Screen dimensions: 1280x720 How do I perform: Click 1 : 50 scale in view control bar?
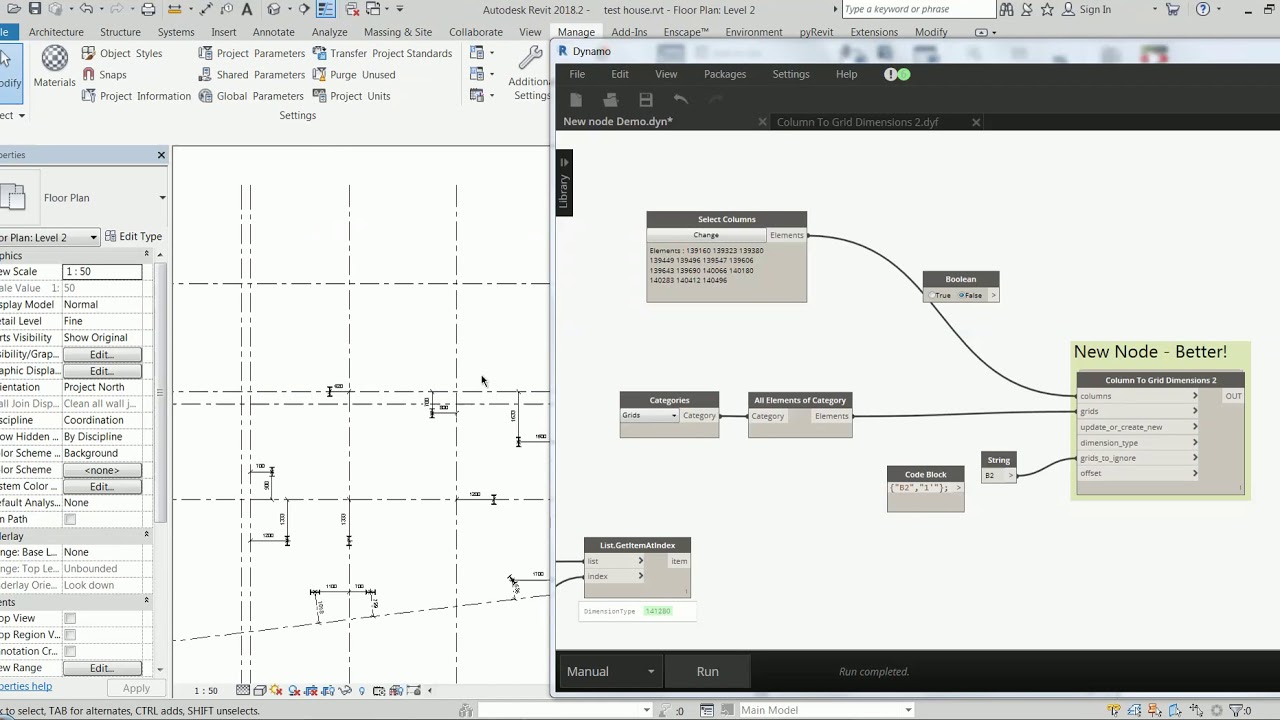[205, 691]
